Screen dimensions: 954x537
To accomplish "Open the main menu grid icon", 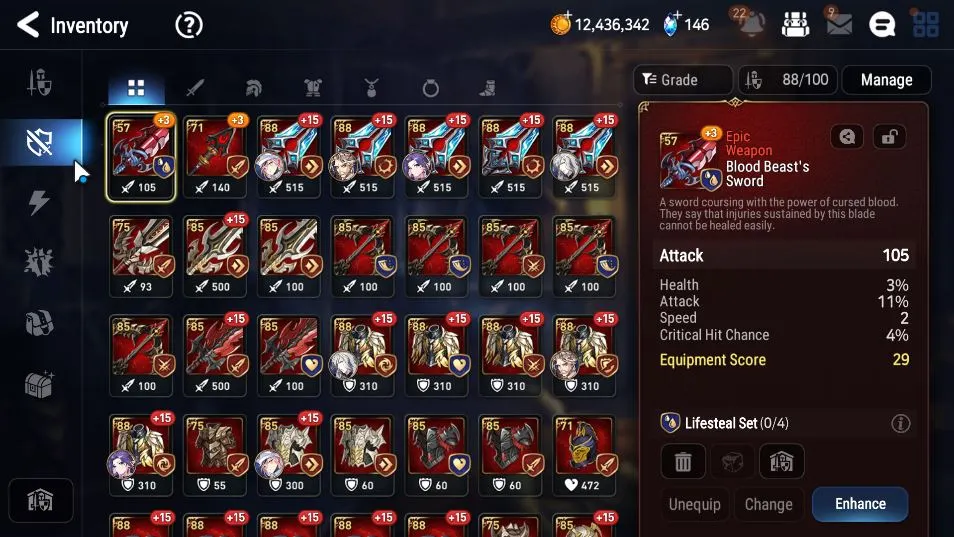I will click(x=925, y=25).
